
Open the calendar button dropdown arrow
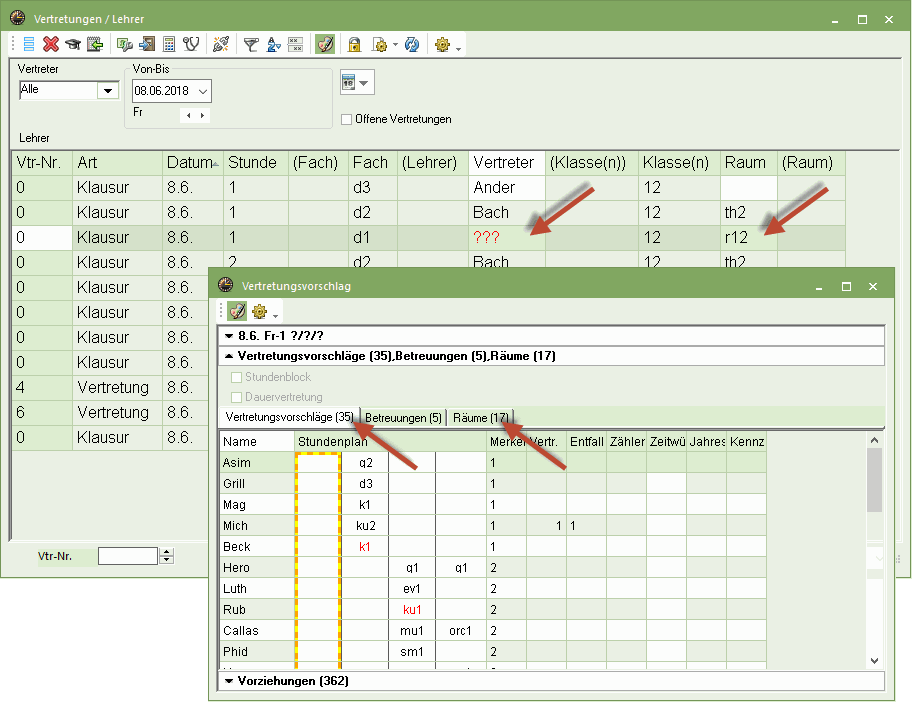(x=364, y=83)
